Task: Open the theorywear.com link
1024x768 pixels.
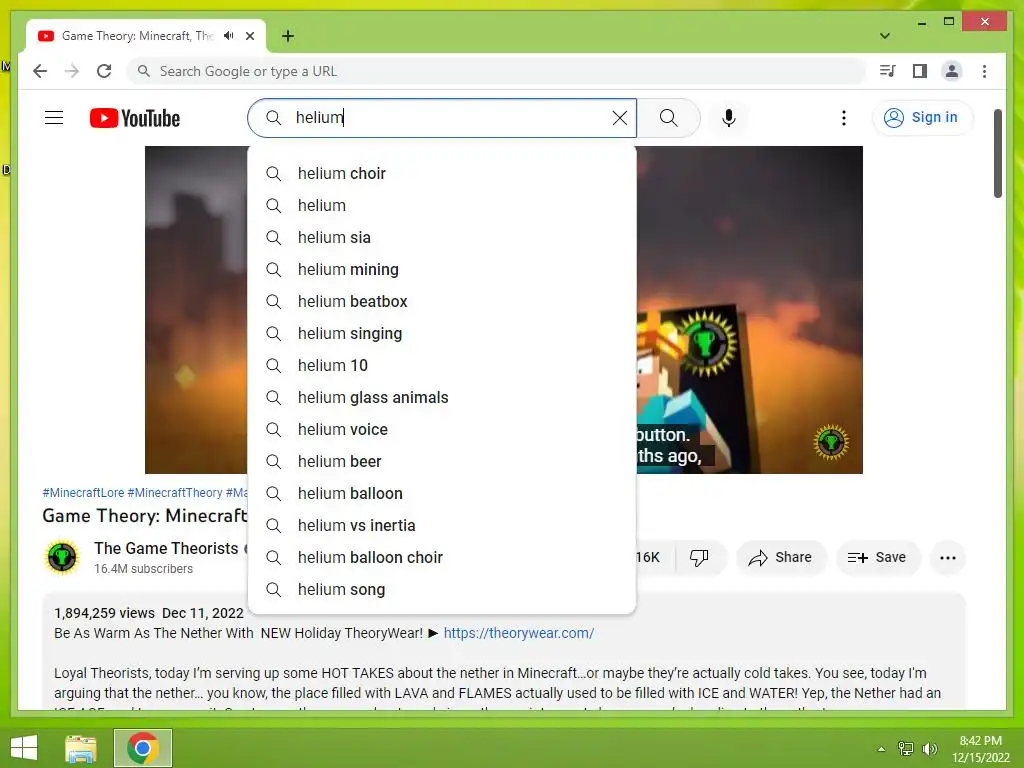Action: click(x=519, y=633)
